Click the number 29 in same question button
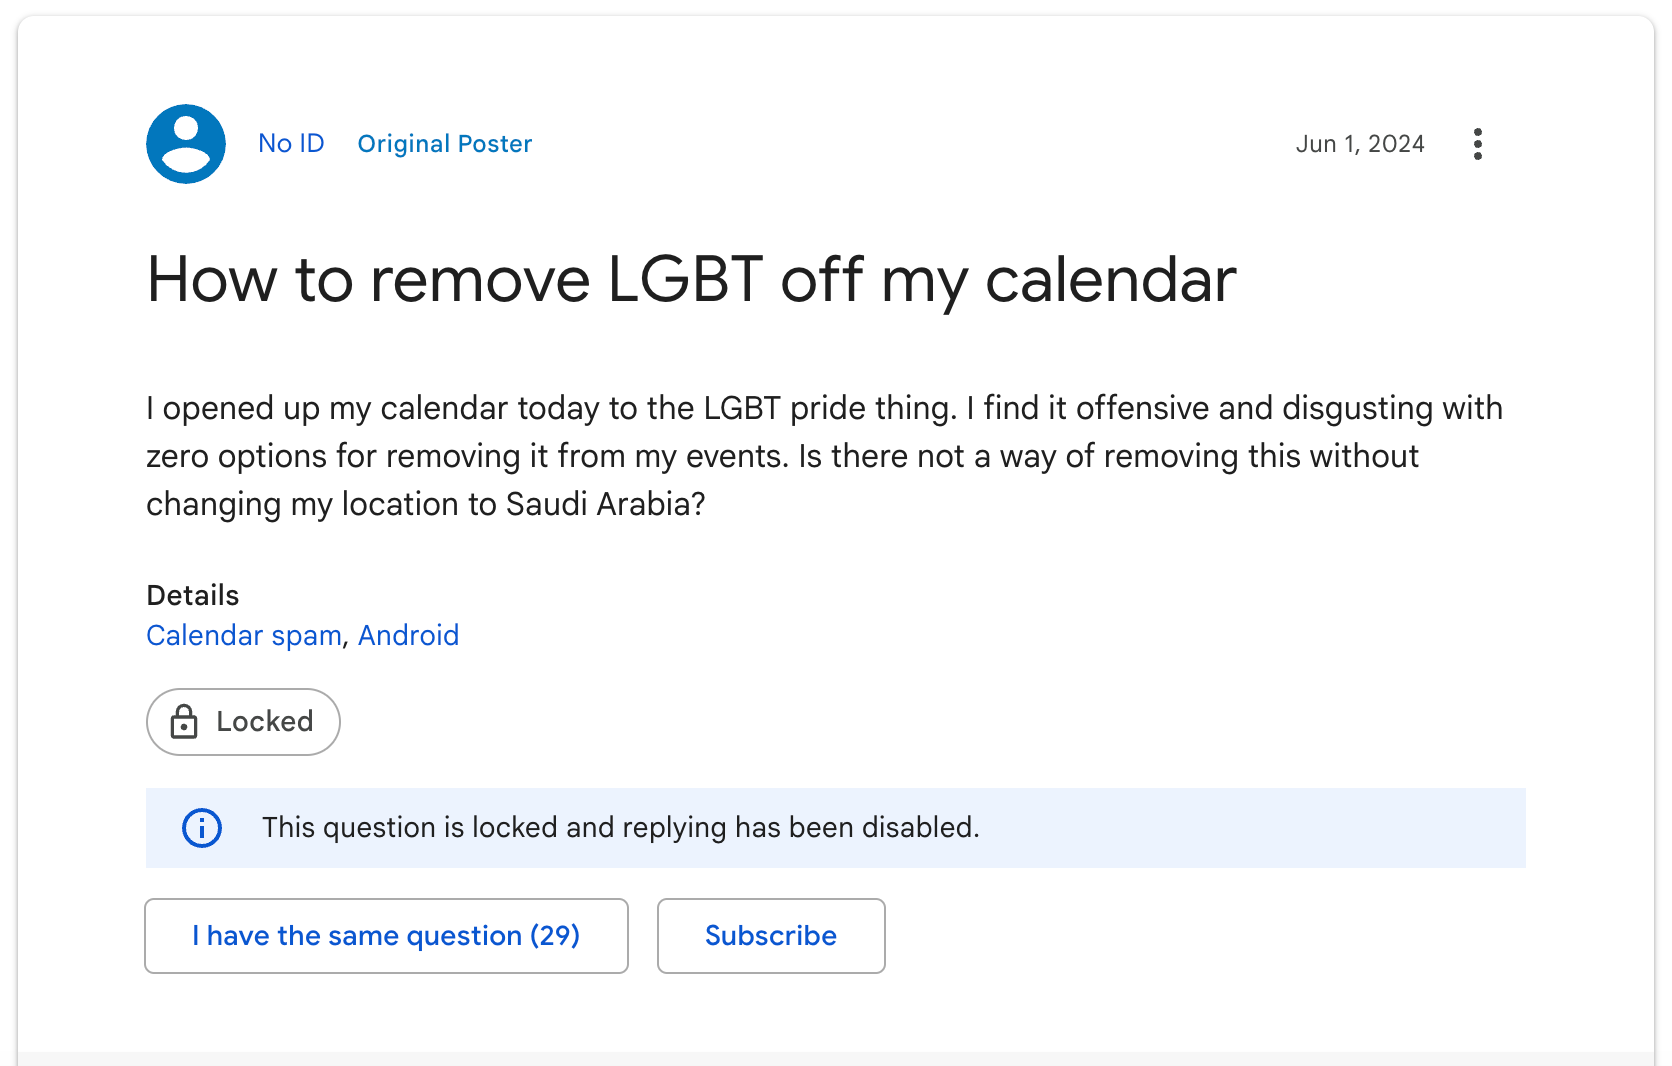 pos(555,936)
